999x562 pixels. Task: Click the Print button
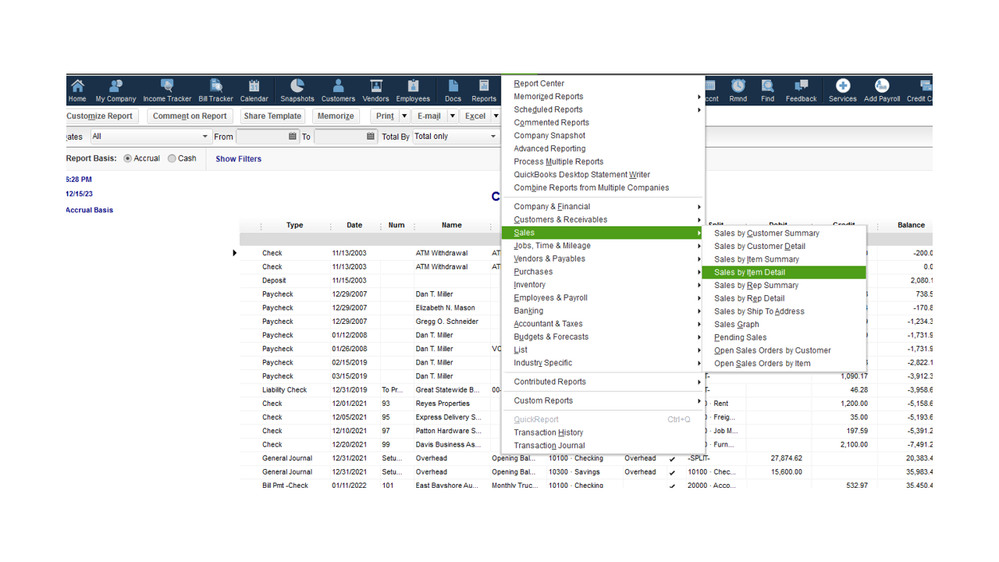click(385, 116)
